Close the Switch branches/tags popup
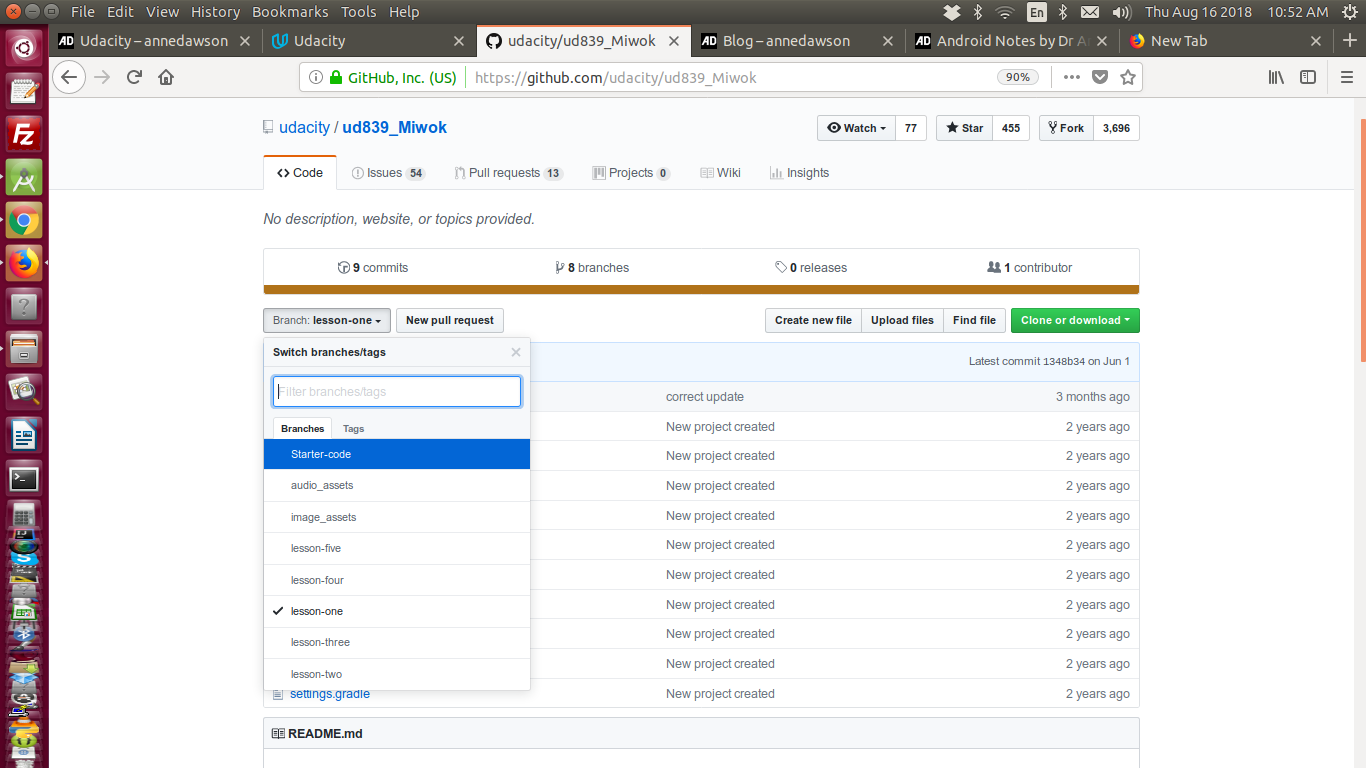Image resolution: width=1366 pixels, height=768 pixels. (516, 352)
